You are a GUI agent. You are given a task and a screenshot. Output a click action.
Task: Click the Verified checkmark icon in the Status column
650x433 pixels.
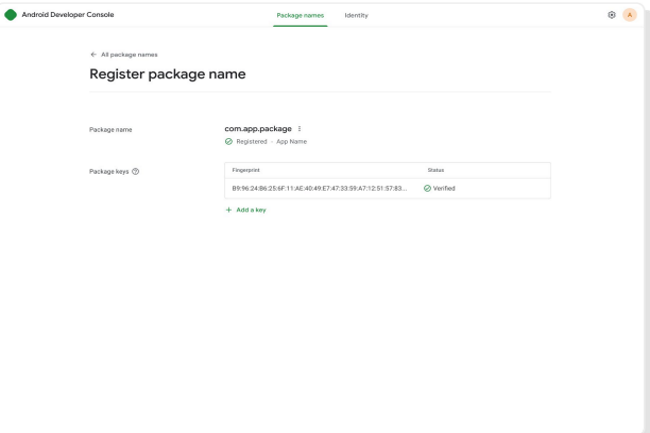coord(427,188)
